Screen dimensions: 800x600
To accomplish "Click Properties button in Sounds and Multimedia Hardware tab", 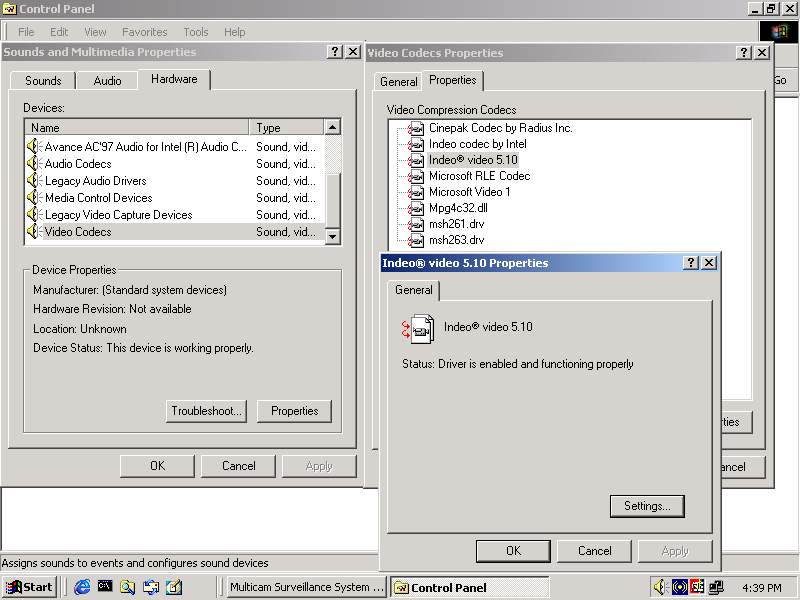I will pos(294,411).
